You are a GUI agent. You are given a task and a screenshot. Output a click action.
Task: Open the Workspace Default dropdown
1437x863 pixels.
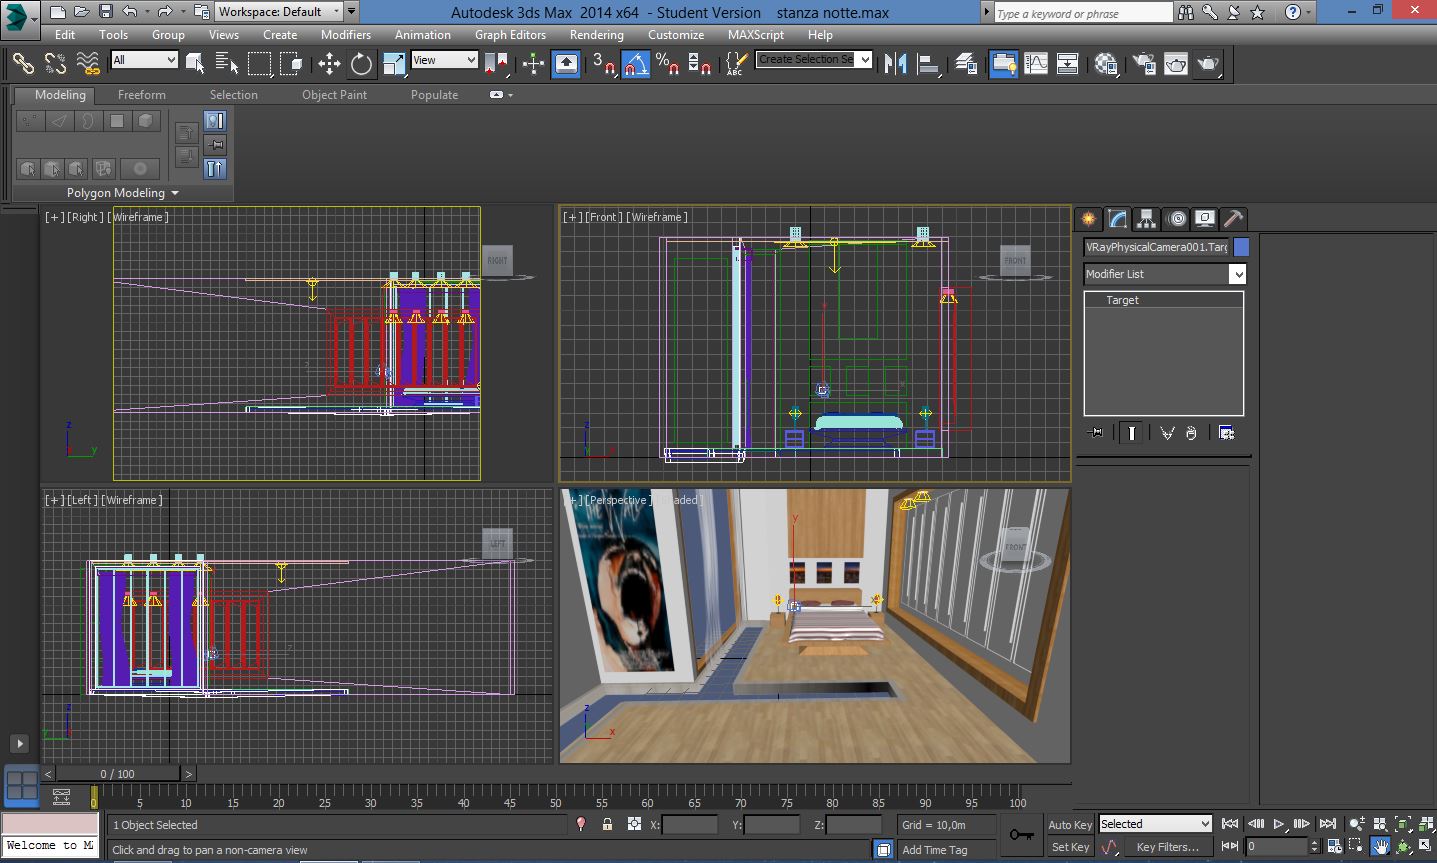(279, 12)
